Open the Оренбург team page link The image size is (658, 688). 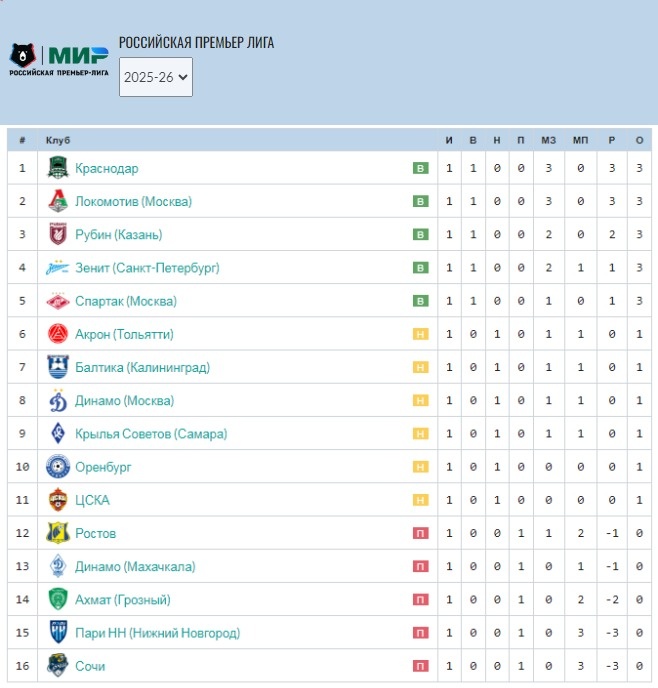click(x=103, y=467)
